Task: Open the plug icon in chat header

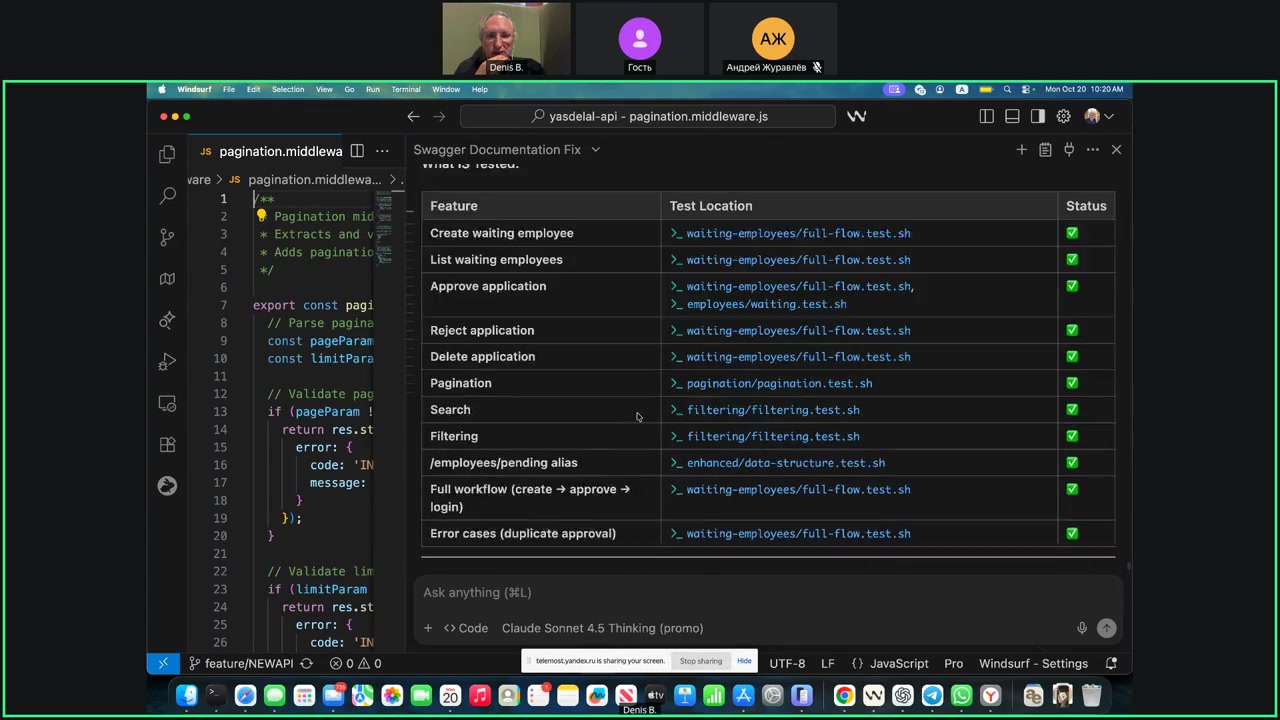Action: [1069, 150]
